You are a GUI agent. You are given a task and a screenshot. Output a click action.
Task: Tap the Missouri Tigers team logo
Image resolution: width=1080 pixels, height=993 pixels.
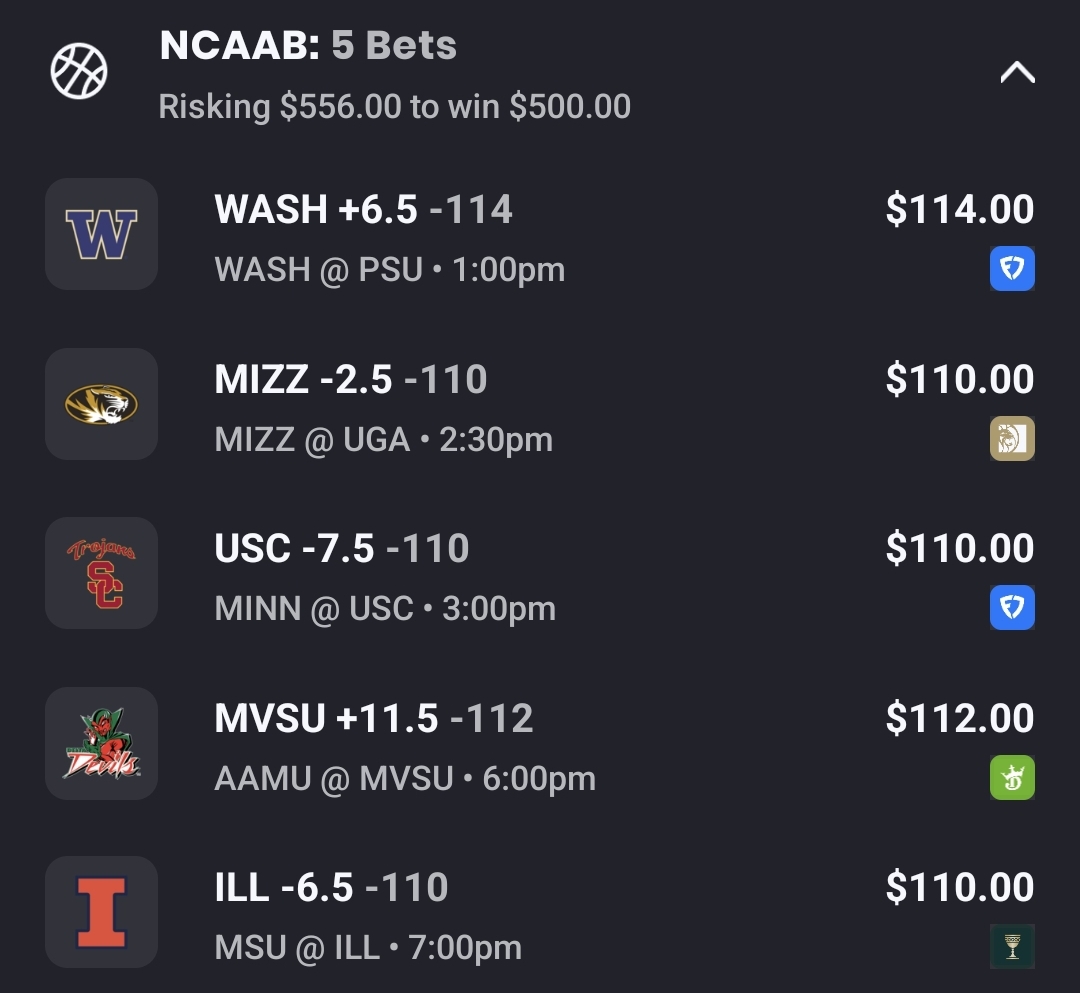coord(101,404)
